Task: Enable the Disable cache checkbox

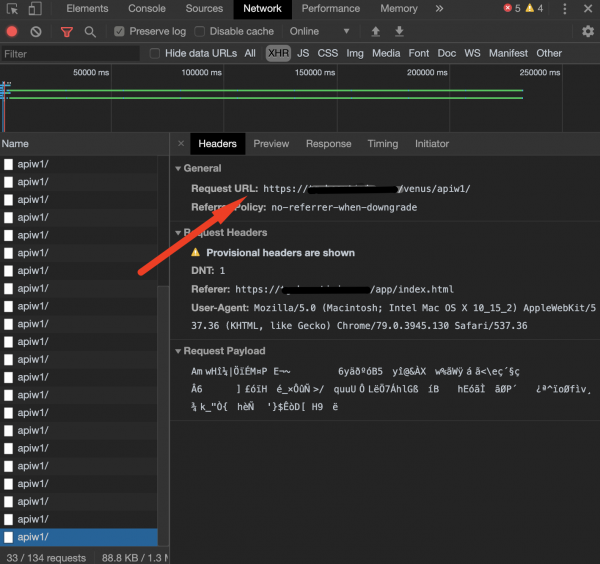Action: 200,32
